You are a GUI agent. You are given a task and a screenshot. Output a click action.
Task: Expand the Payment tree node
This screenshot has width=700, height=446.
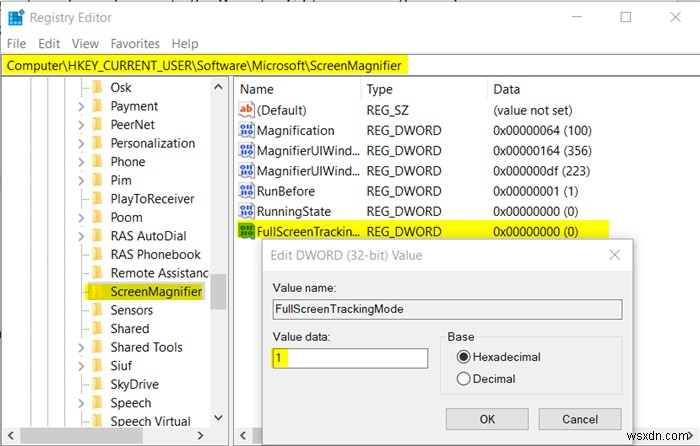[81, 106]
